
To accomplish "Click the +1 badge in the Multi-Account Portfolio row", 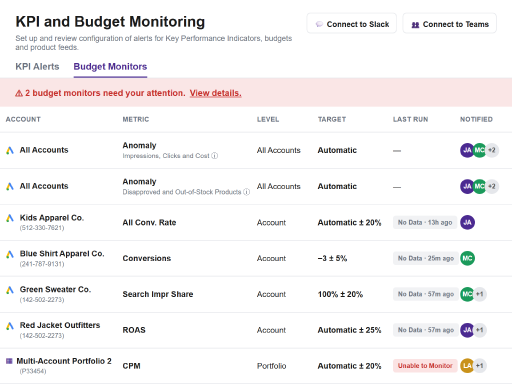I will click(x=480, y=366).
